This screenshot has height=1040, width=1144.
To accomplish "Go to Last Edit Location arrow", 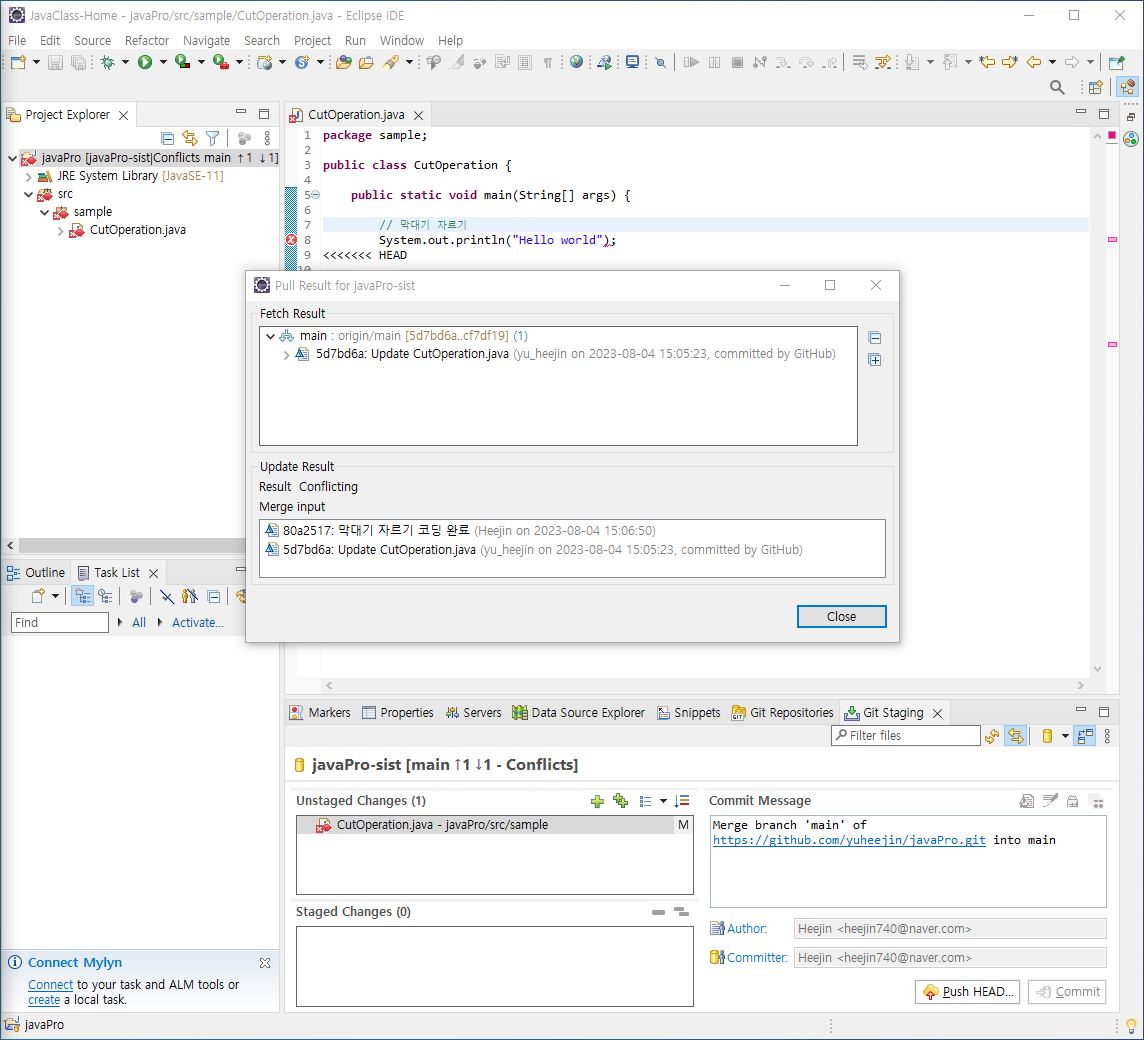I will [x=987, y=63].
